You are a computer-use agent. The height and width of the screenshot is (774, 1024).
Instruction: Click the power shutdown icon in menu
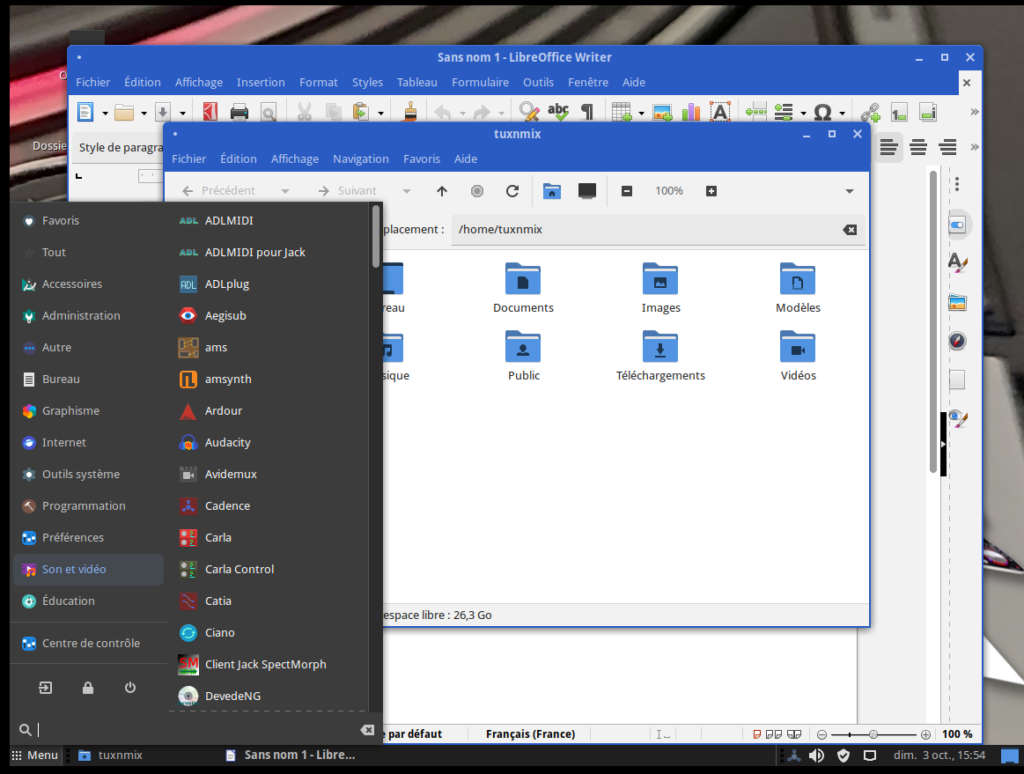[130, 688]
